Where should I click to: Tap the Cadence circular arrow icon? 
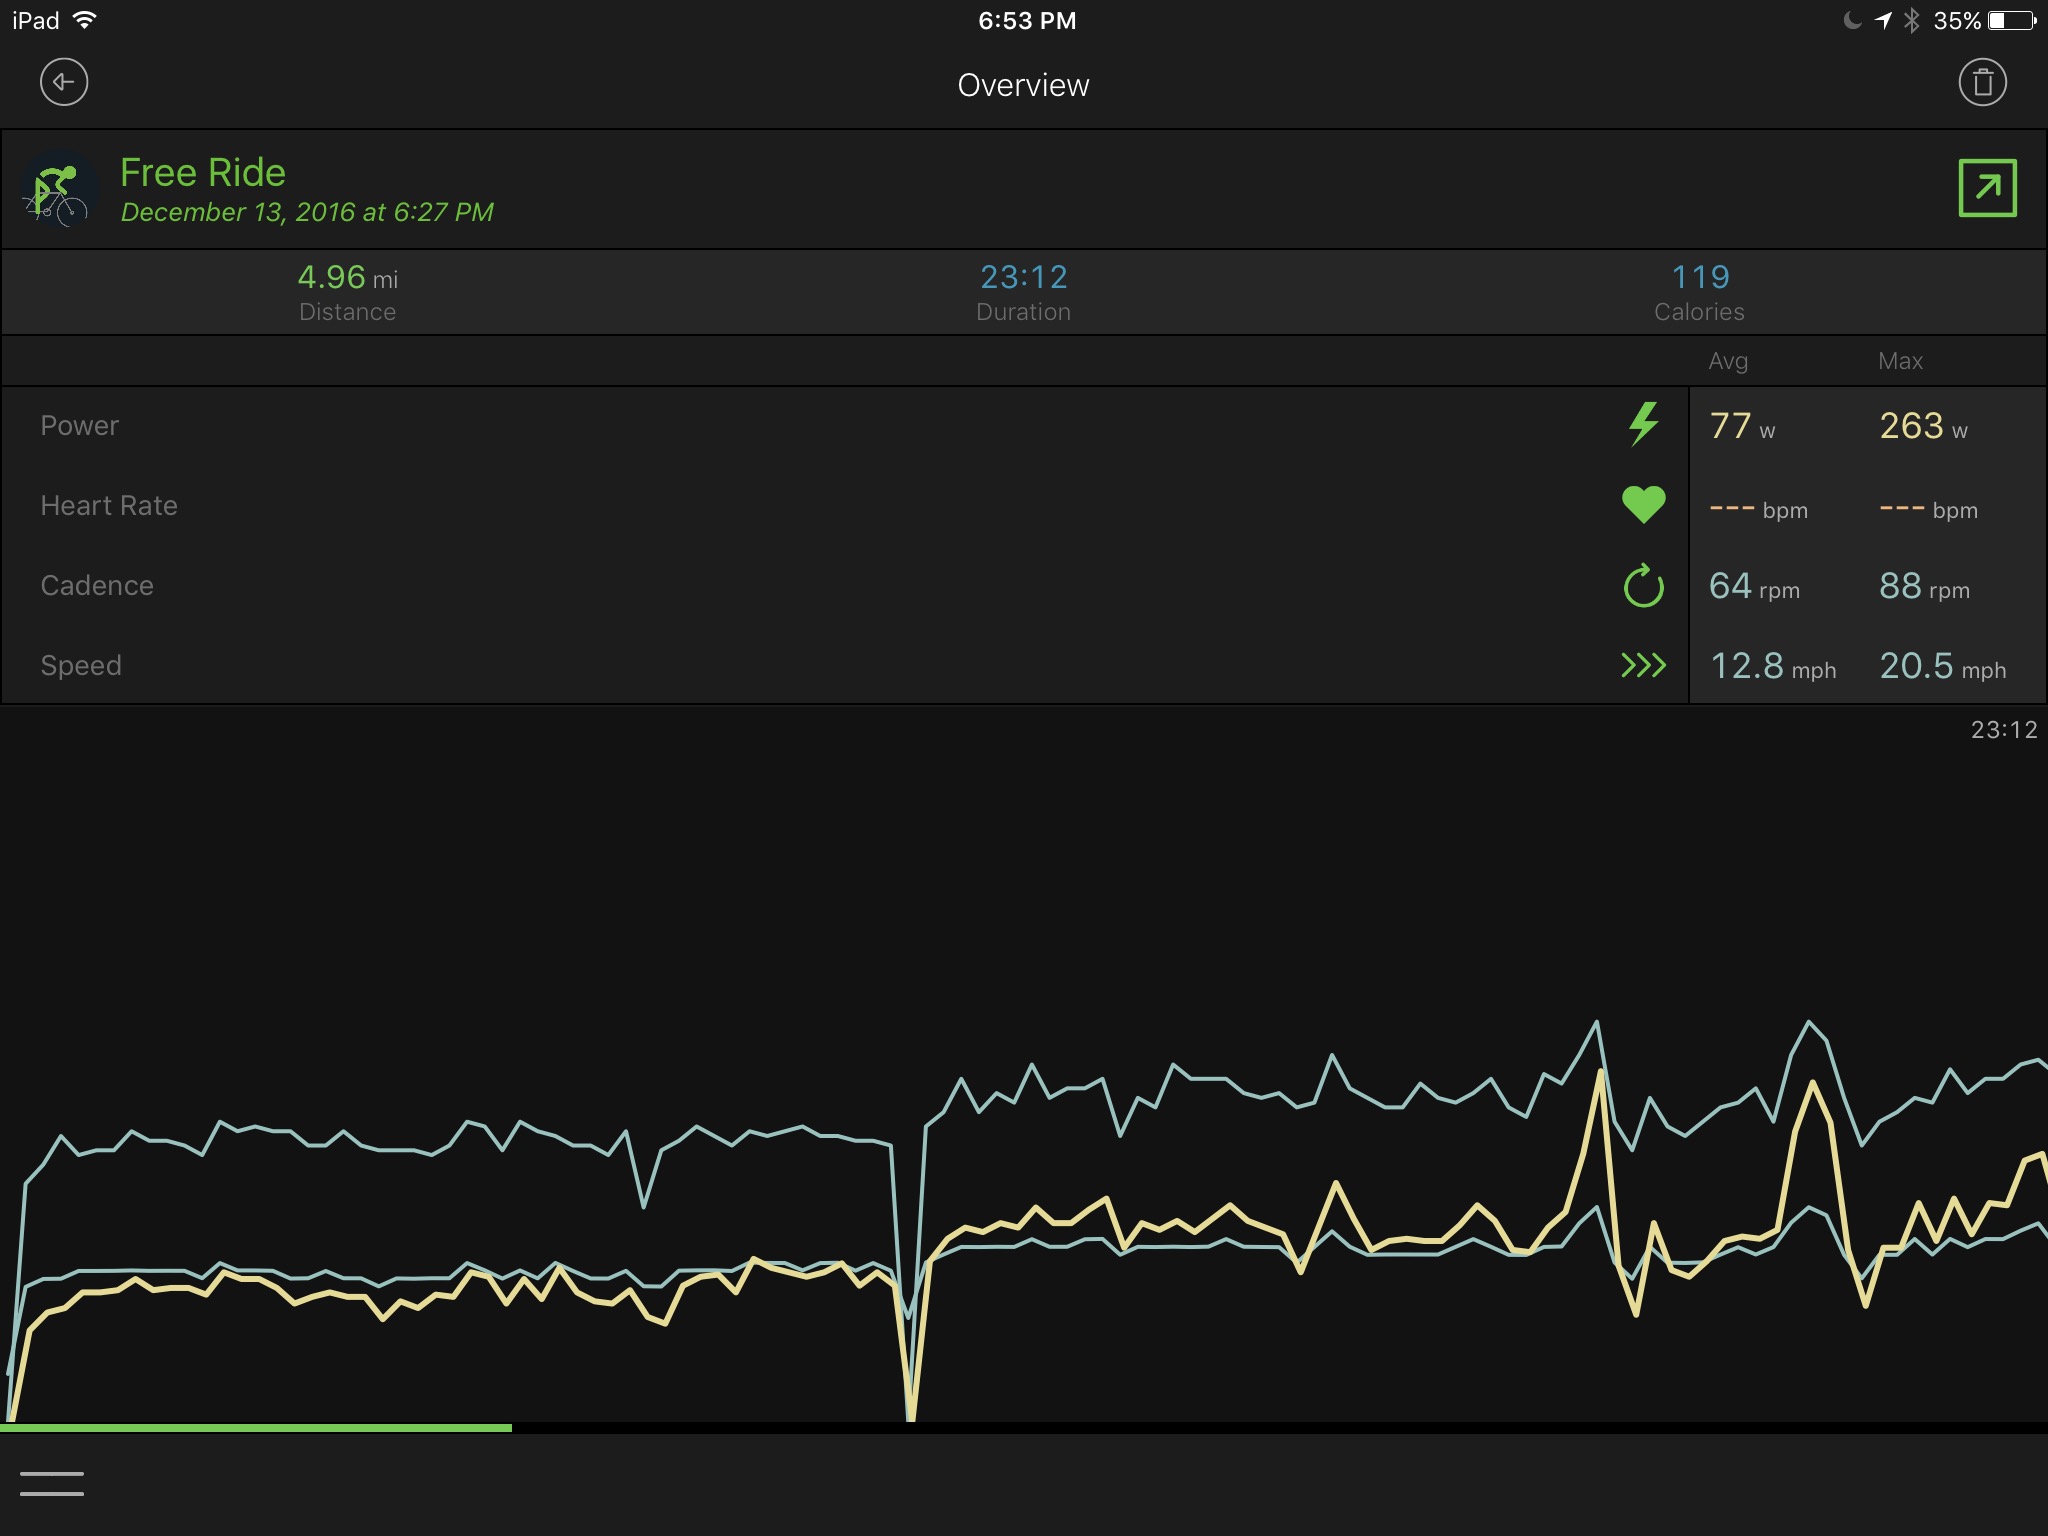tap(1643, 586)
